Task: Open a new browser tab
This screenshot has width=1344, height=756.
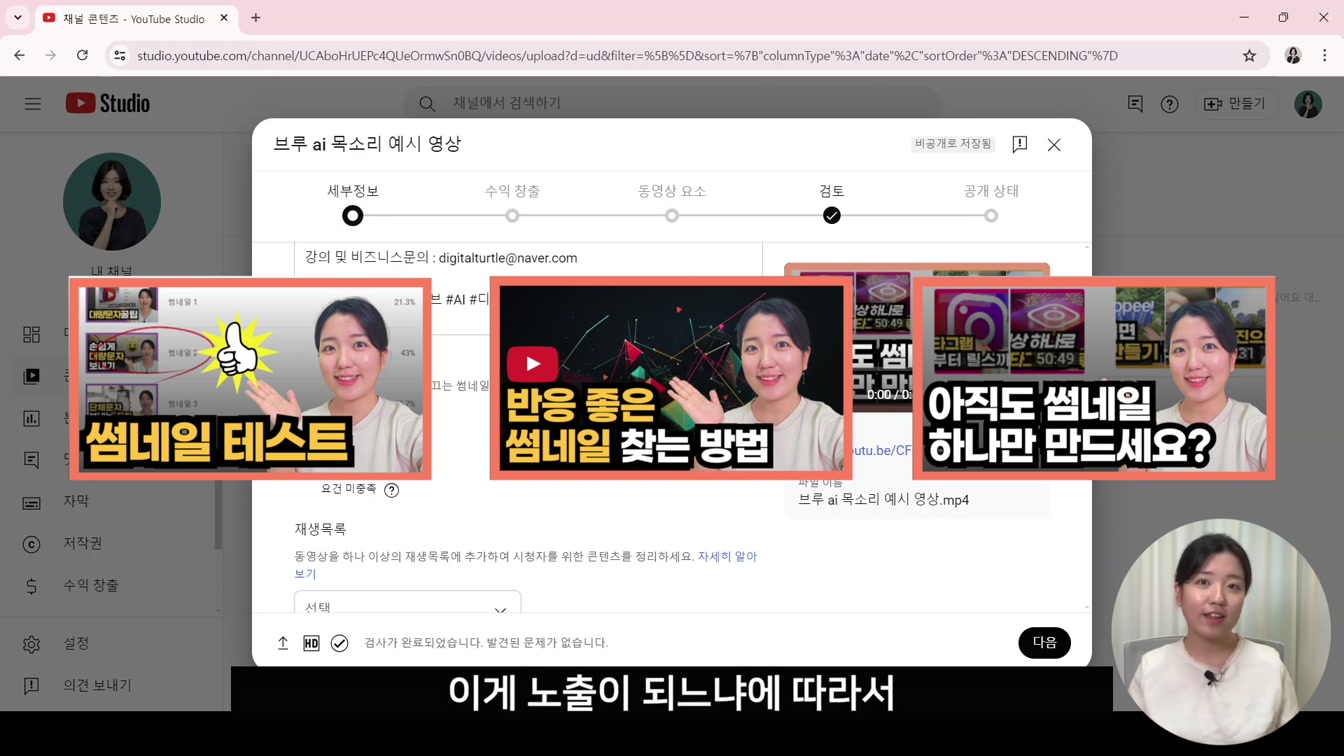Action: pyautogui.click(x=256, y=18)
